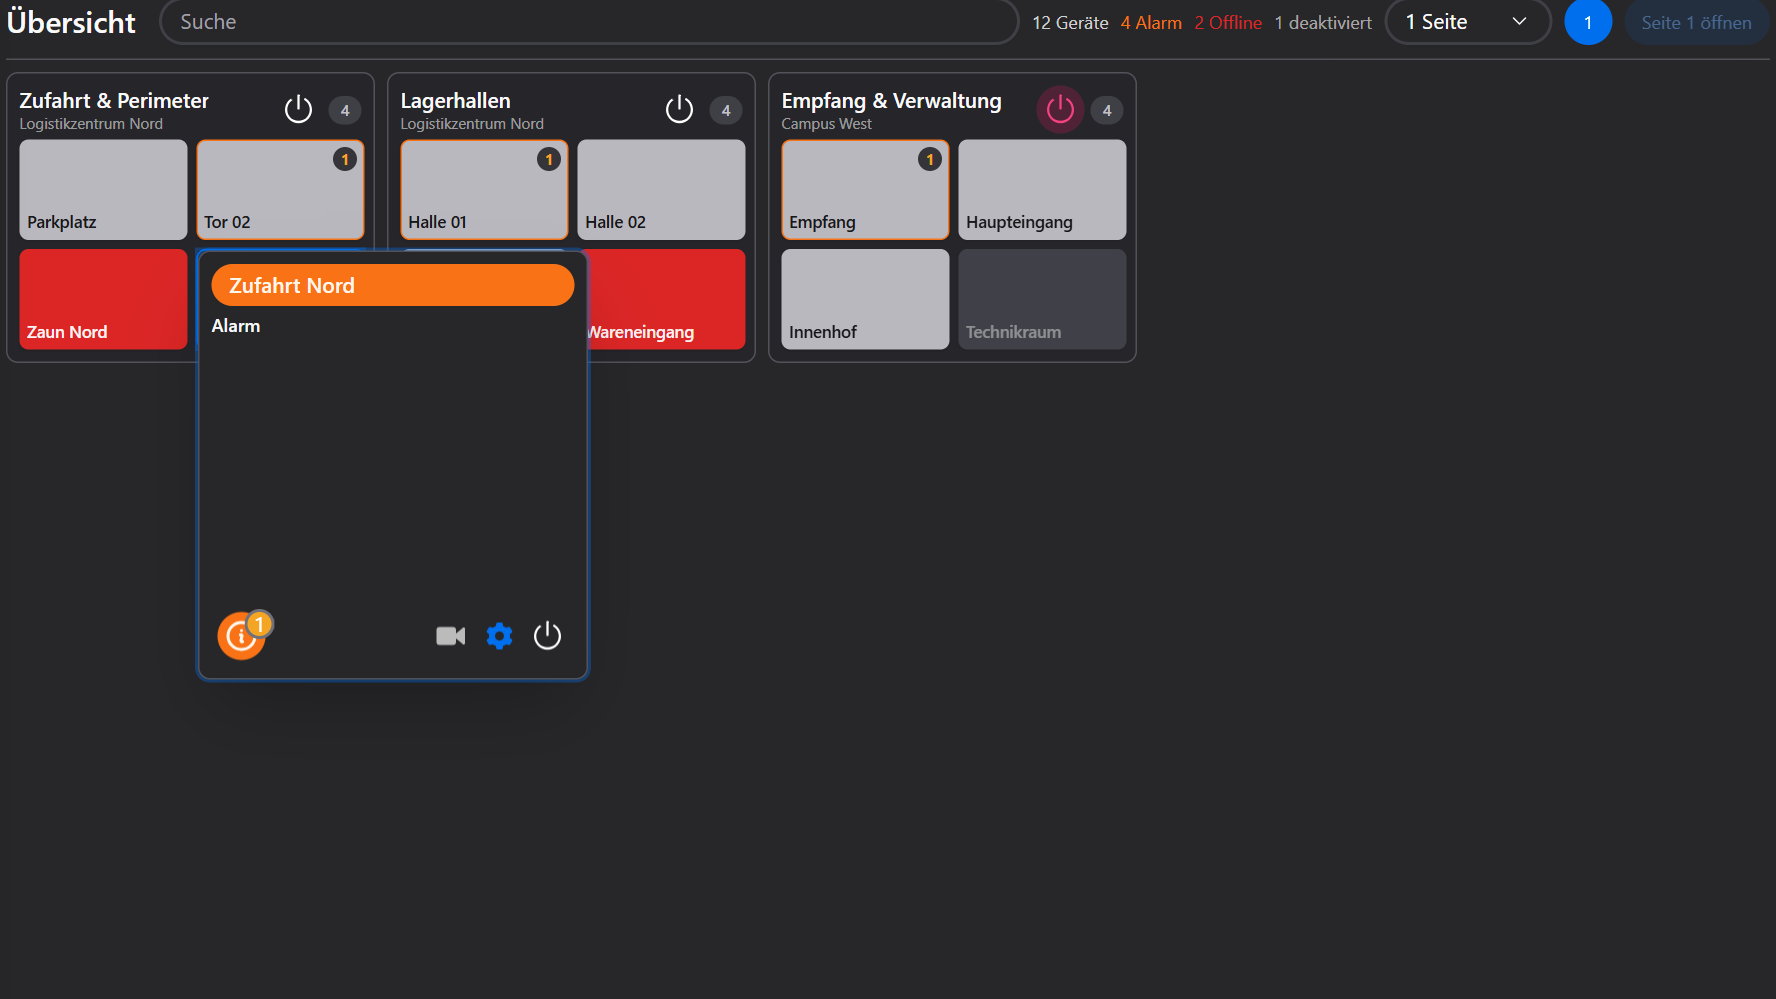The image size is (1776, 999).
Task: Click alert badge on Halle 01 tile
Action: coord(549,159)
